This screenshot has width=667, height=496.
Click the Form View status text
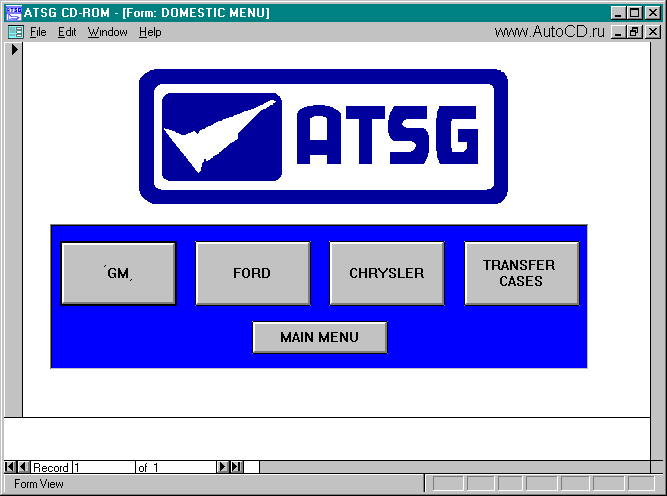tap(39, 484)
